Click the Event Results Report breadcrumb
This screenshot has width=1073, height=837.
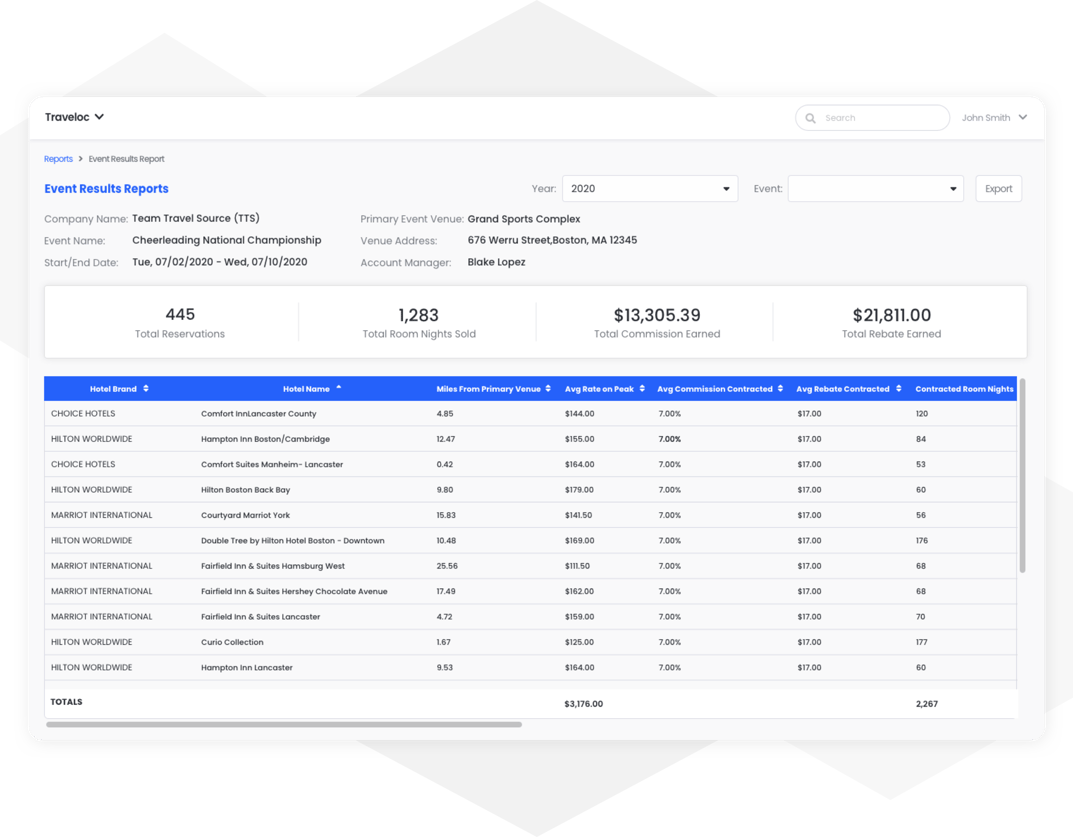pos(127,159)
